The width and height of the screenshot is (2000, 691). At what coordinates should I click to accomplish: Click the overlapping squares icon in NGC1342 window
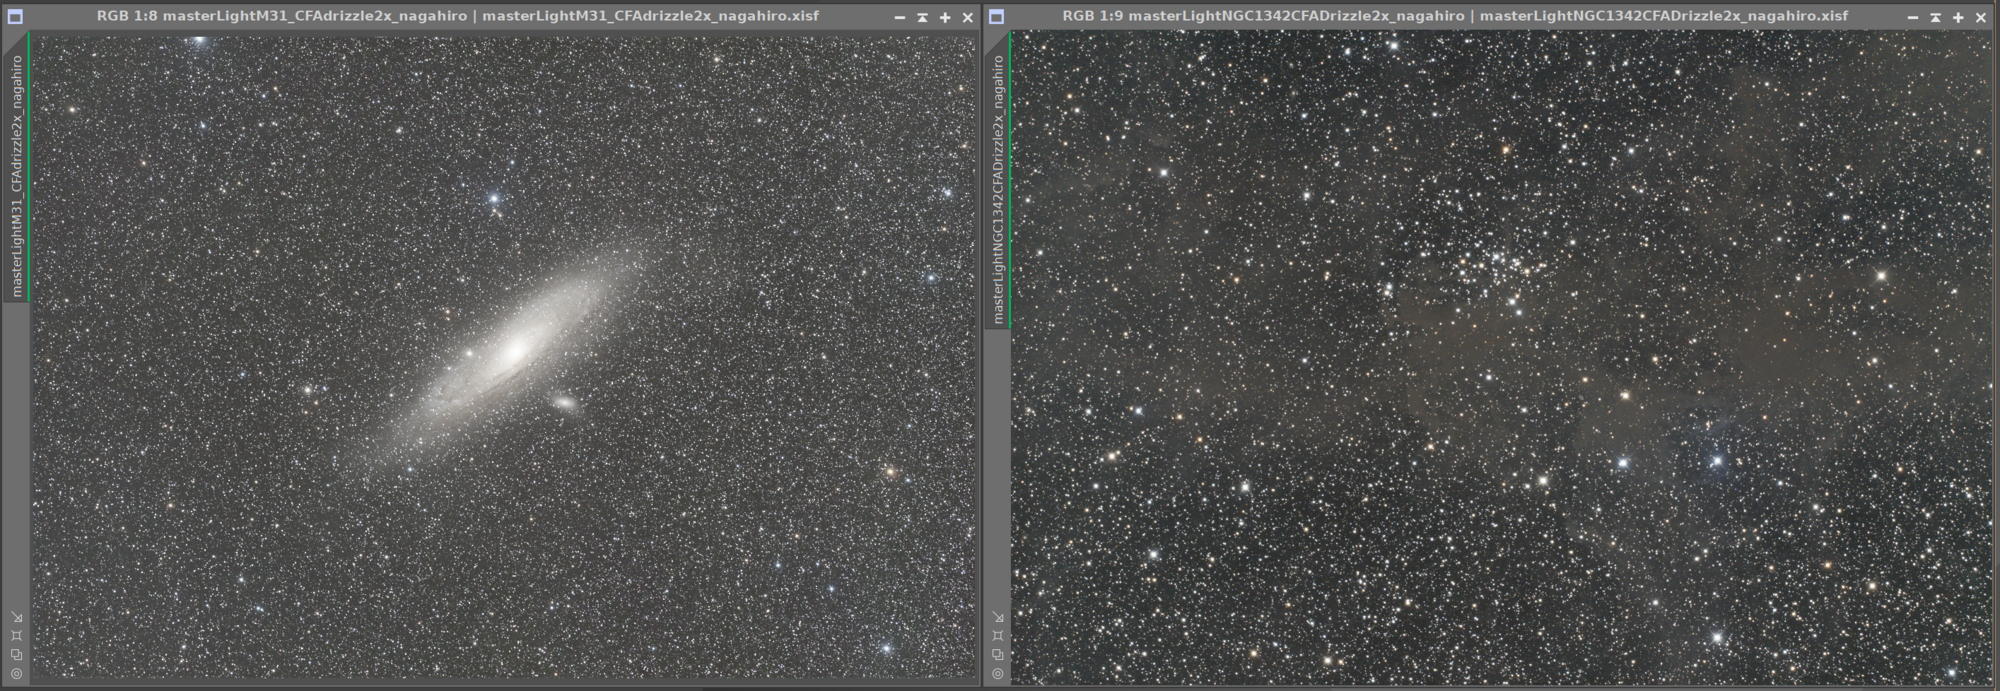tap(998, 655)
